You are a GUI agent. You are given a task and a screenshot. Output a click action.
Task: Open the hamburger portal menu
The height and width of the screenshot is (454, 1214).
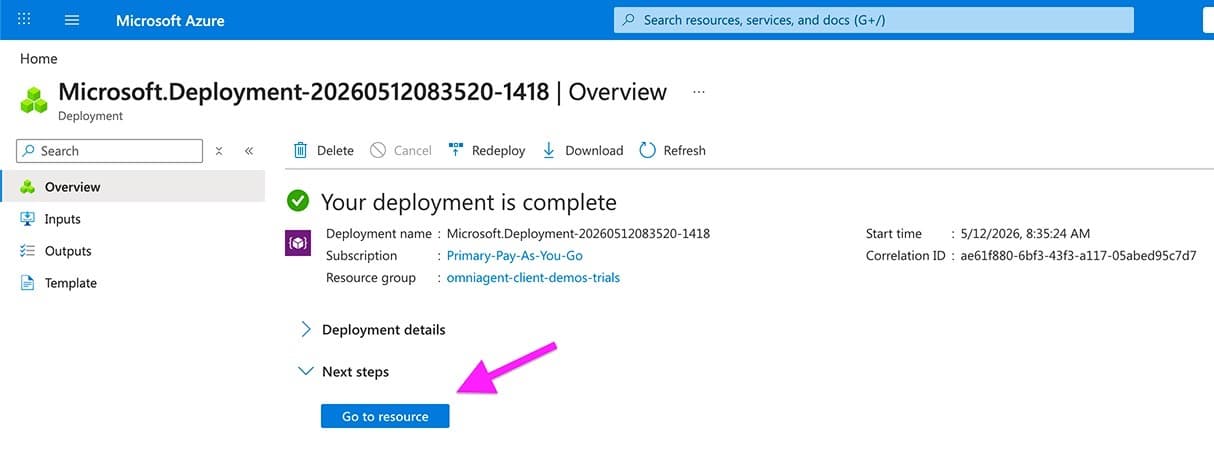[72, 20]
